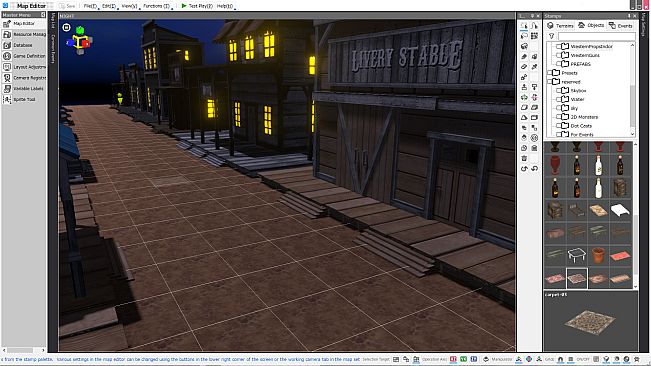Viewport: 651px width, 366px height.
Task: Open the Layout Adjustment tool
Action: click(x=24, y=67)
